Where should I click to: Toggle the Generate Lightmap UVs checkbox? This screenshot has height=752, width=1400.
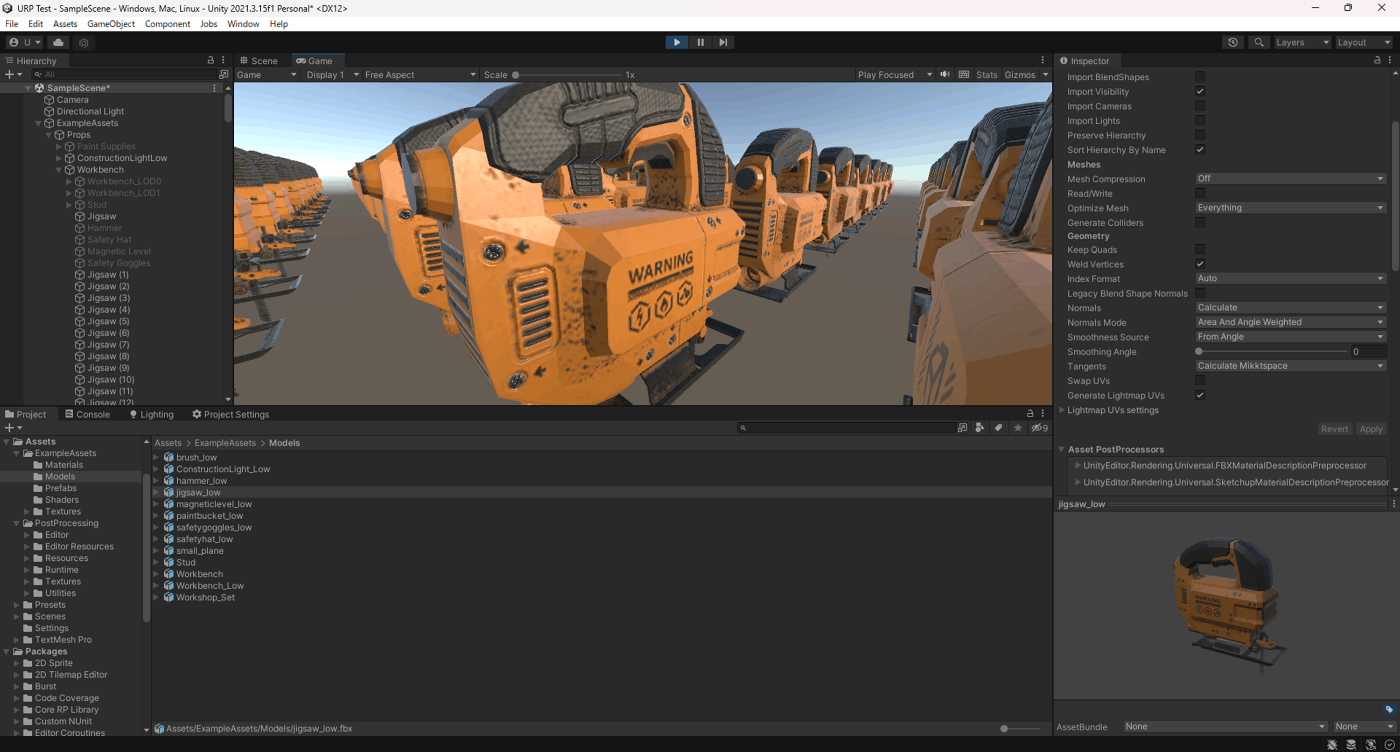[1200, 395]
